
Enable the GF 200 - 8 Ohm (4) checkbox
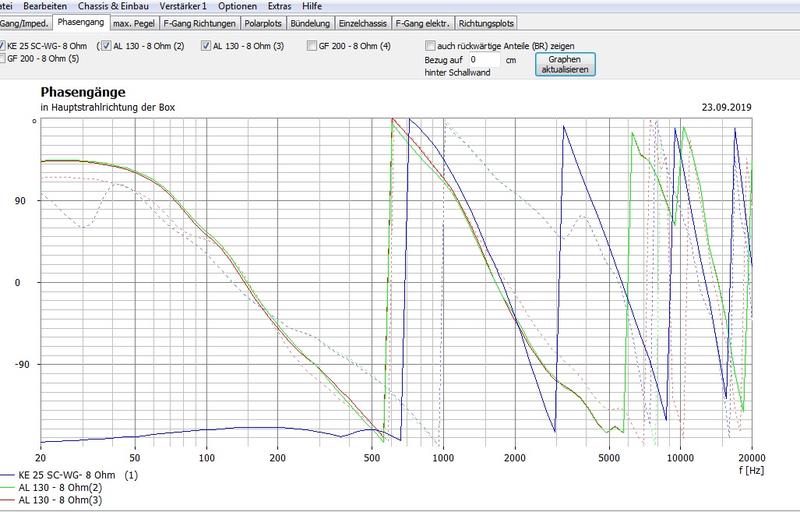313,46
